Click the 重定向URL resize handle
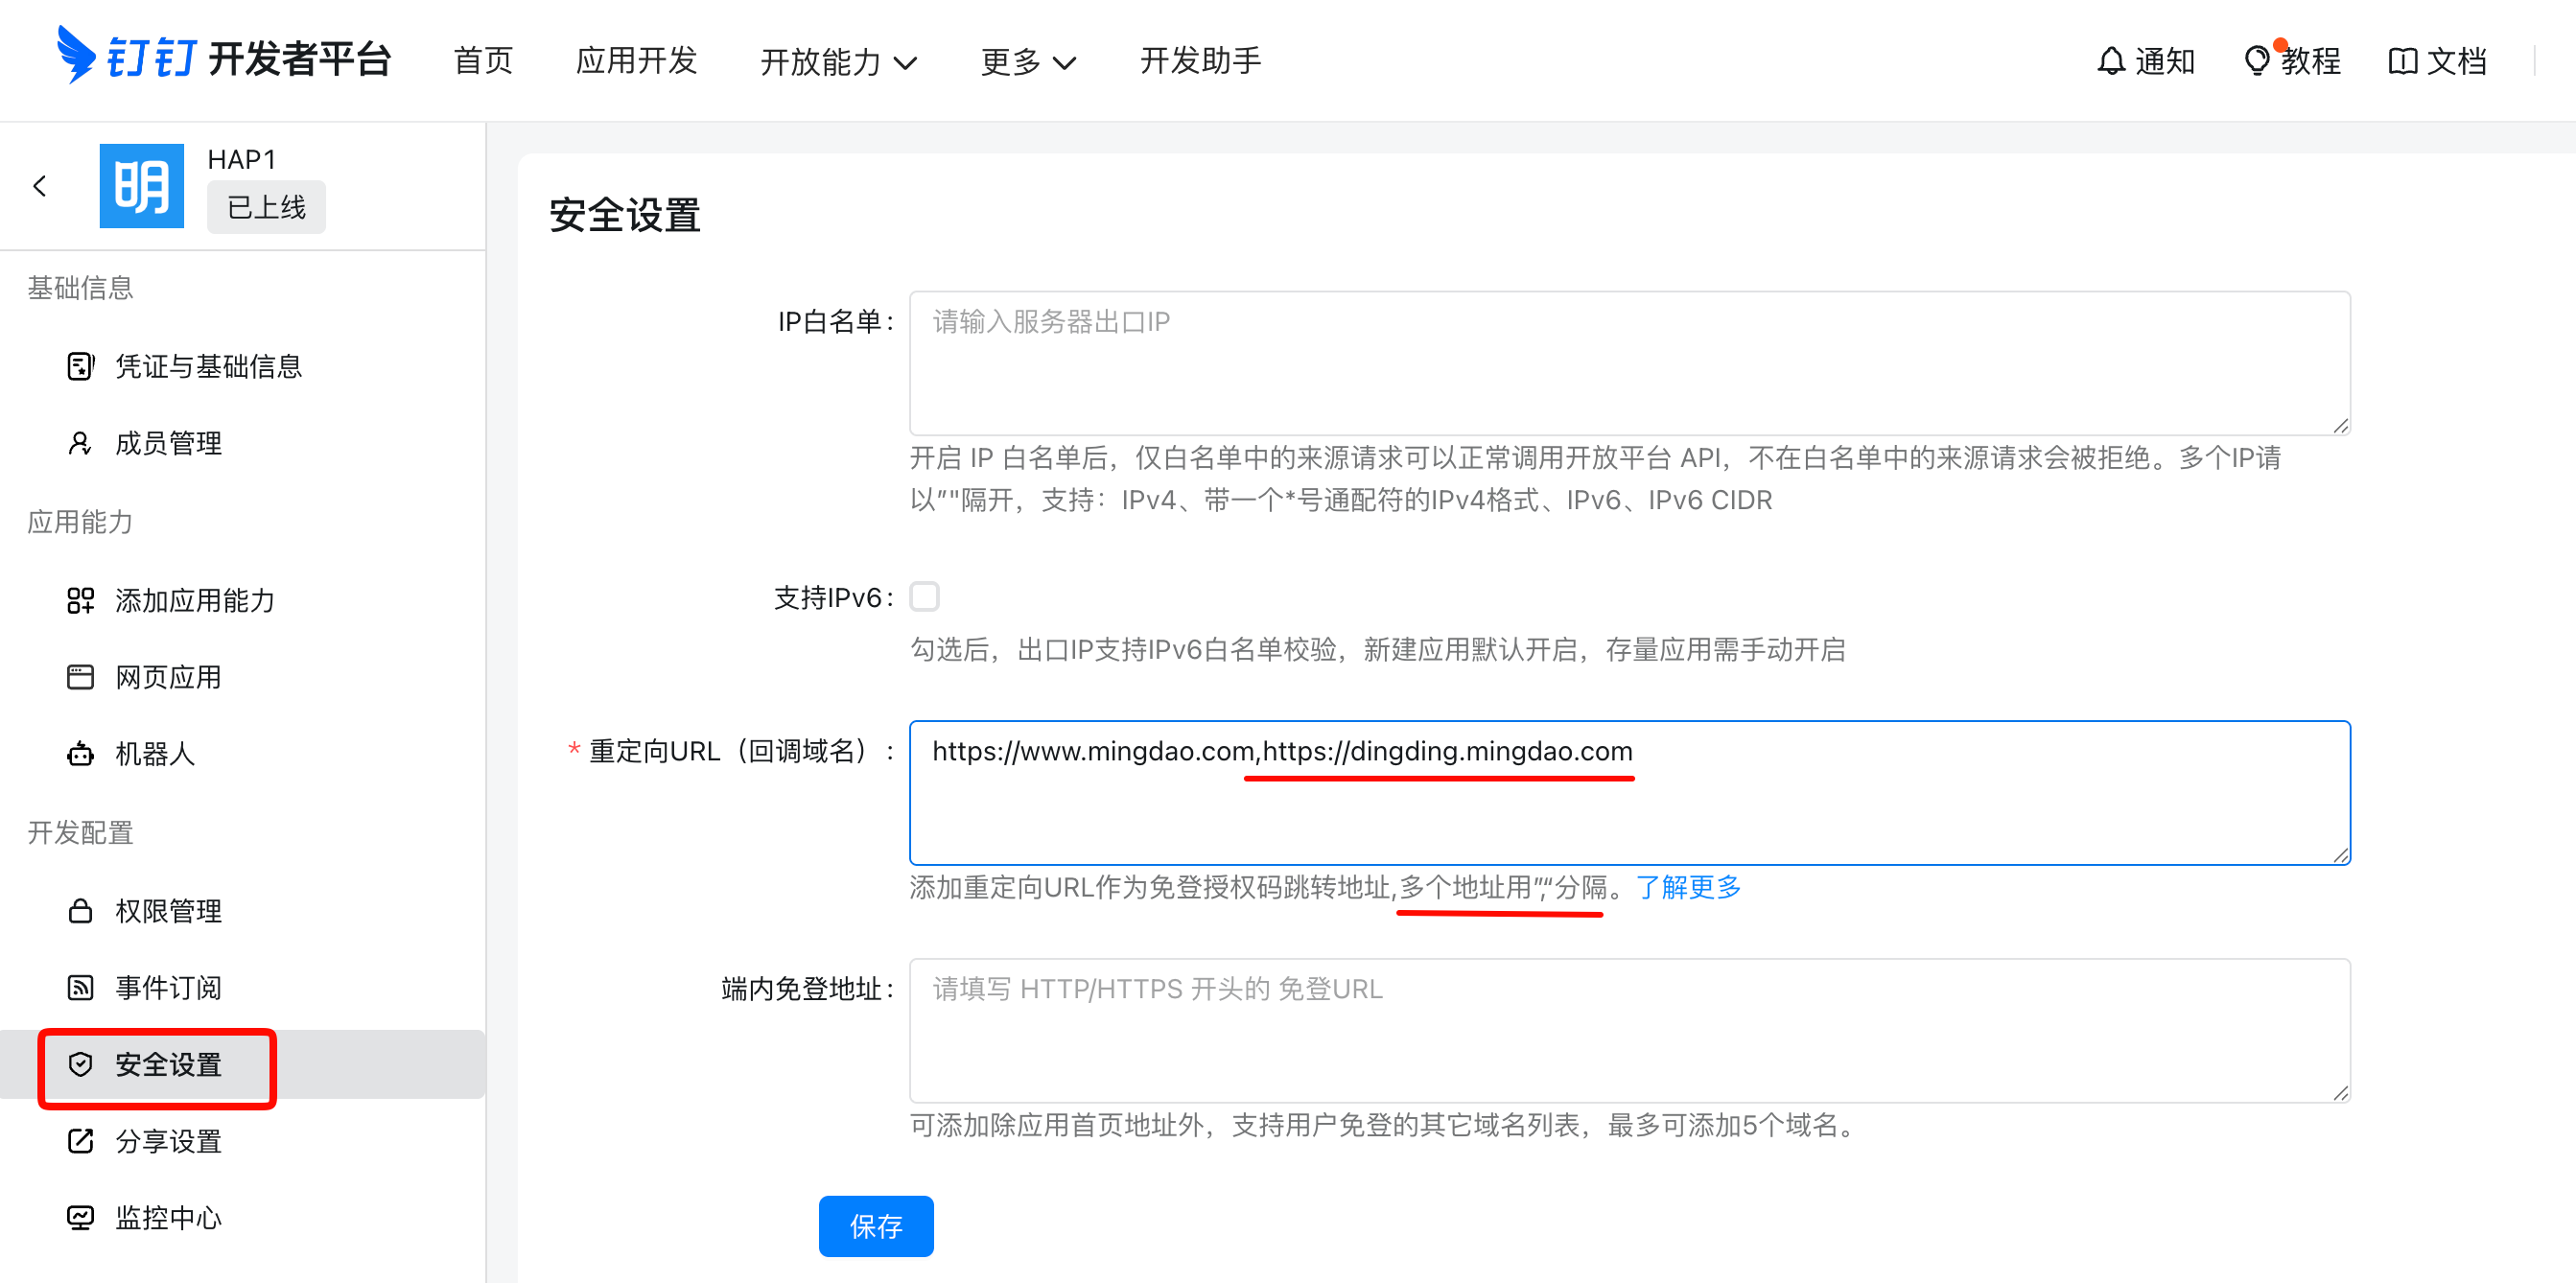 tap(2340, 854)
